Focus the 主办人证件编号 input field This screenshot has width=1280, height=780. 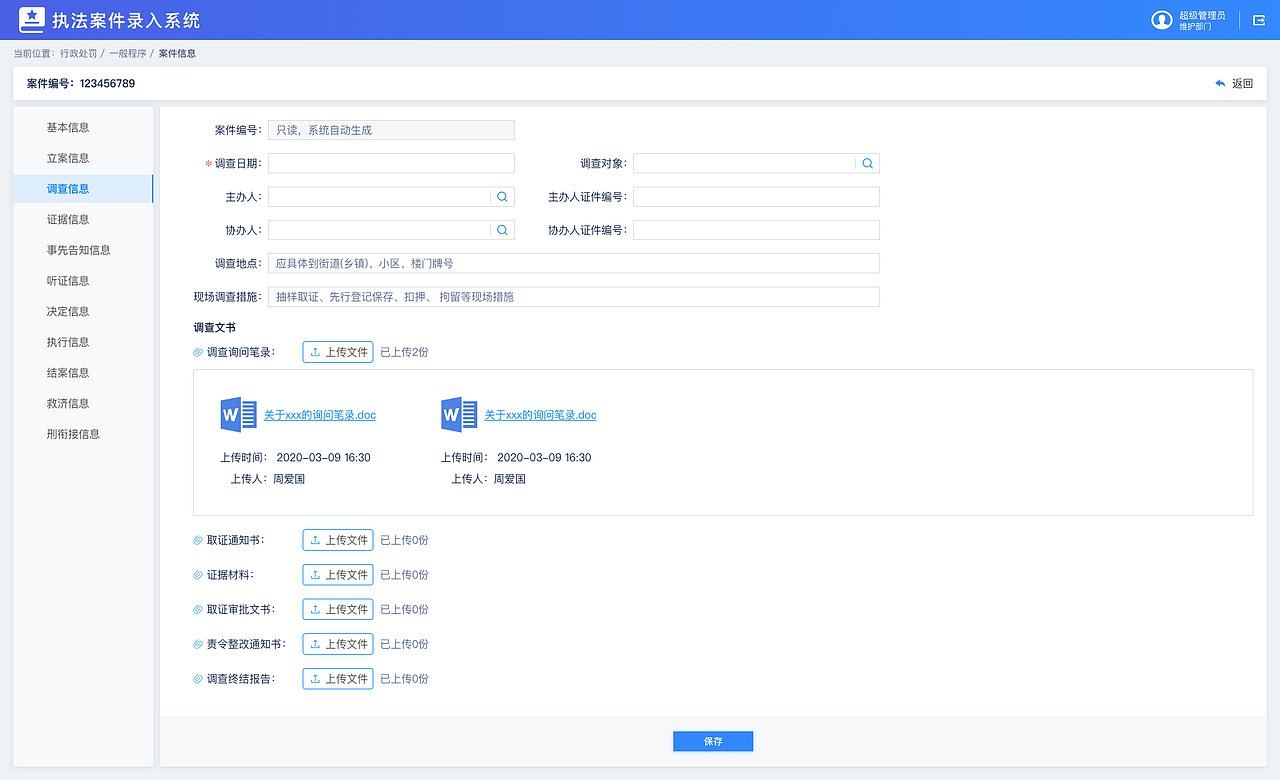click(x=756, y=197)
